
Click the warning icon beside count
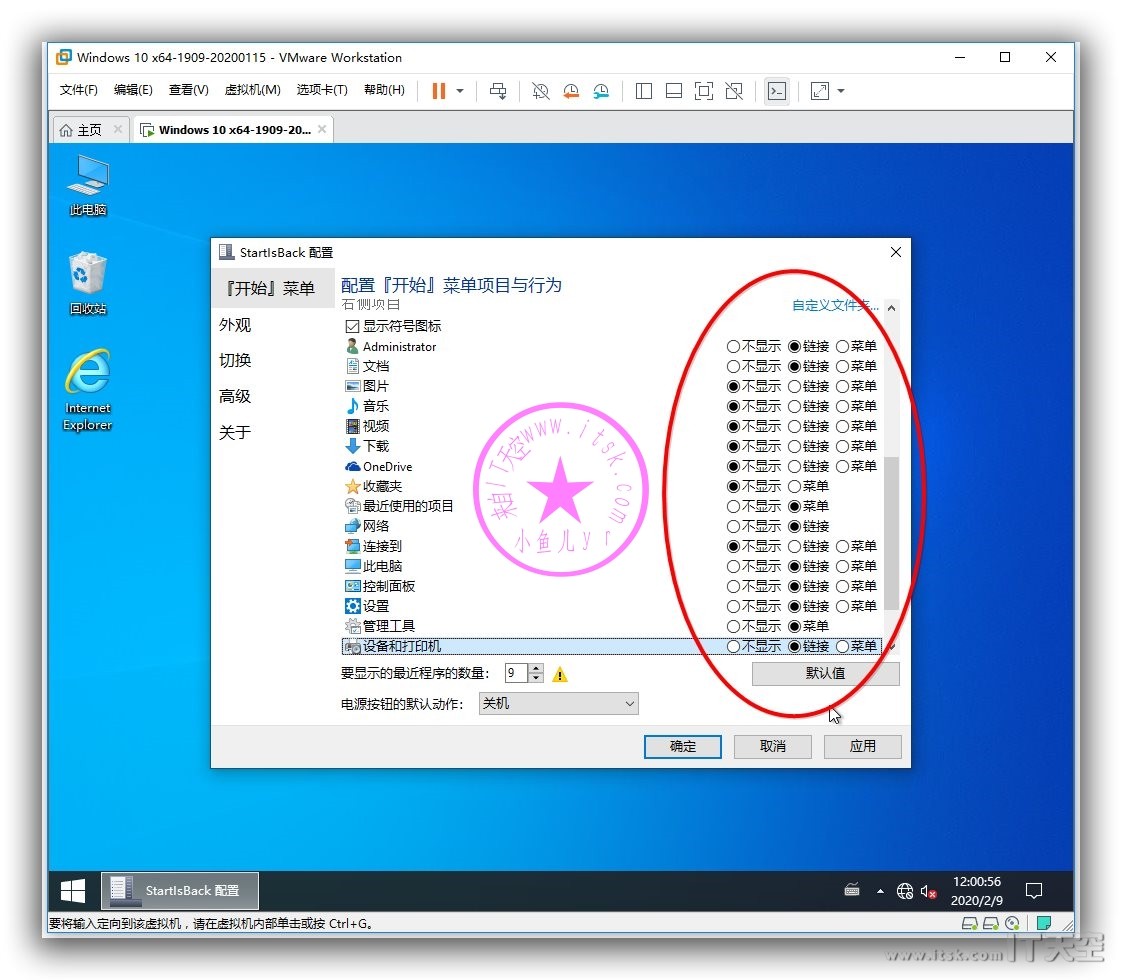pyautogui.click(x=560, y=674)
